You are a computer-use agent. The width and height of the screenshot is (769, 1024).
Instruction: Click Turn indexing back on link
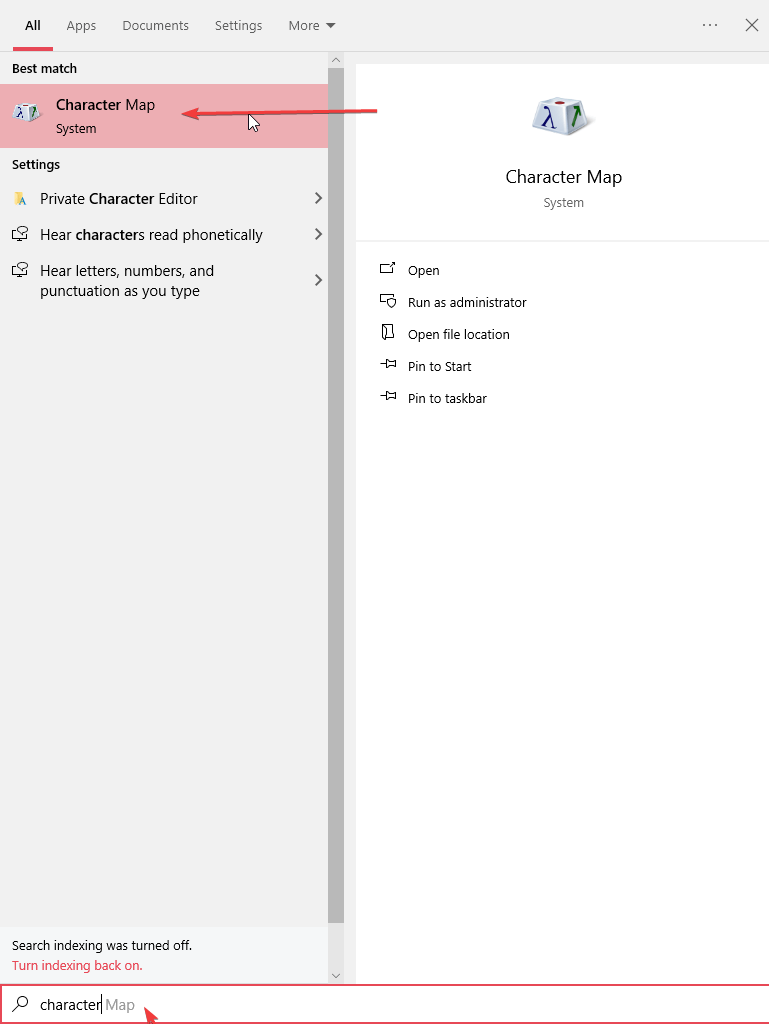click(77, 965)
